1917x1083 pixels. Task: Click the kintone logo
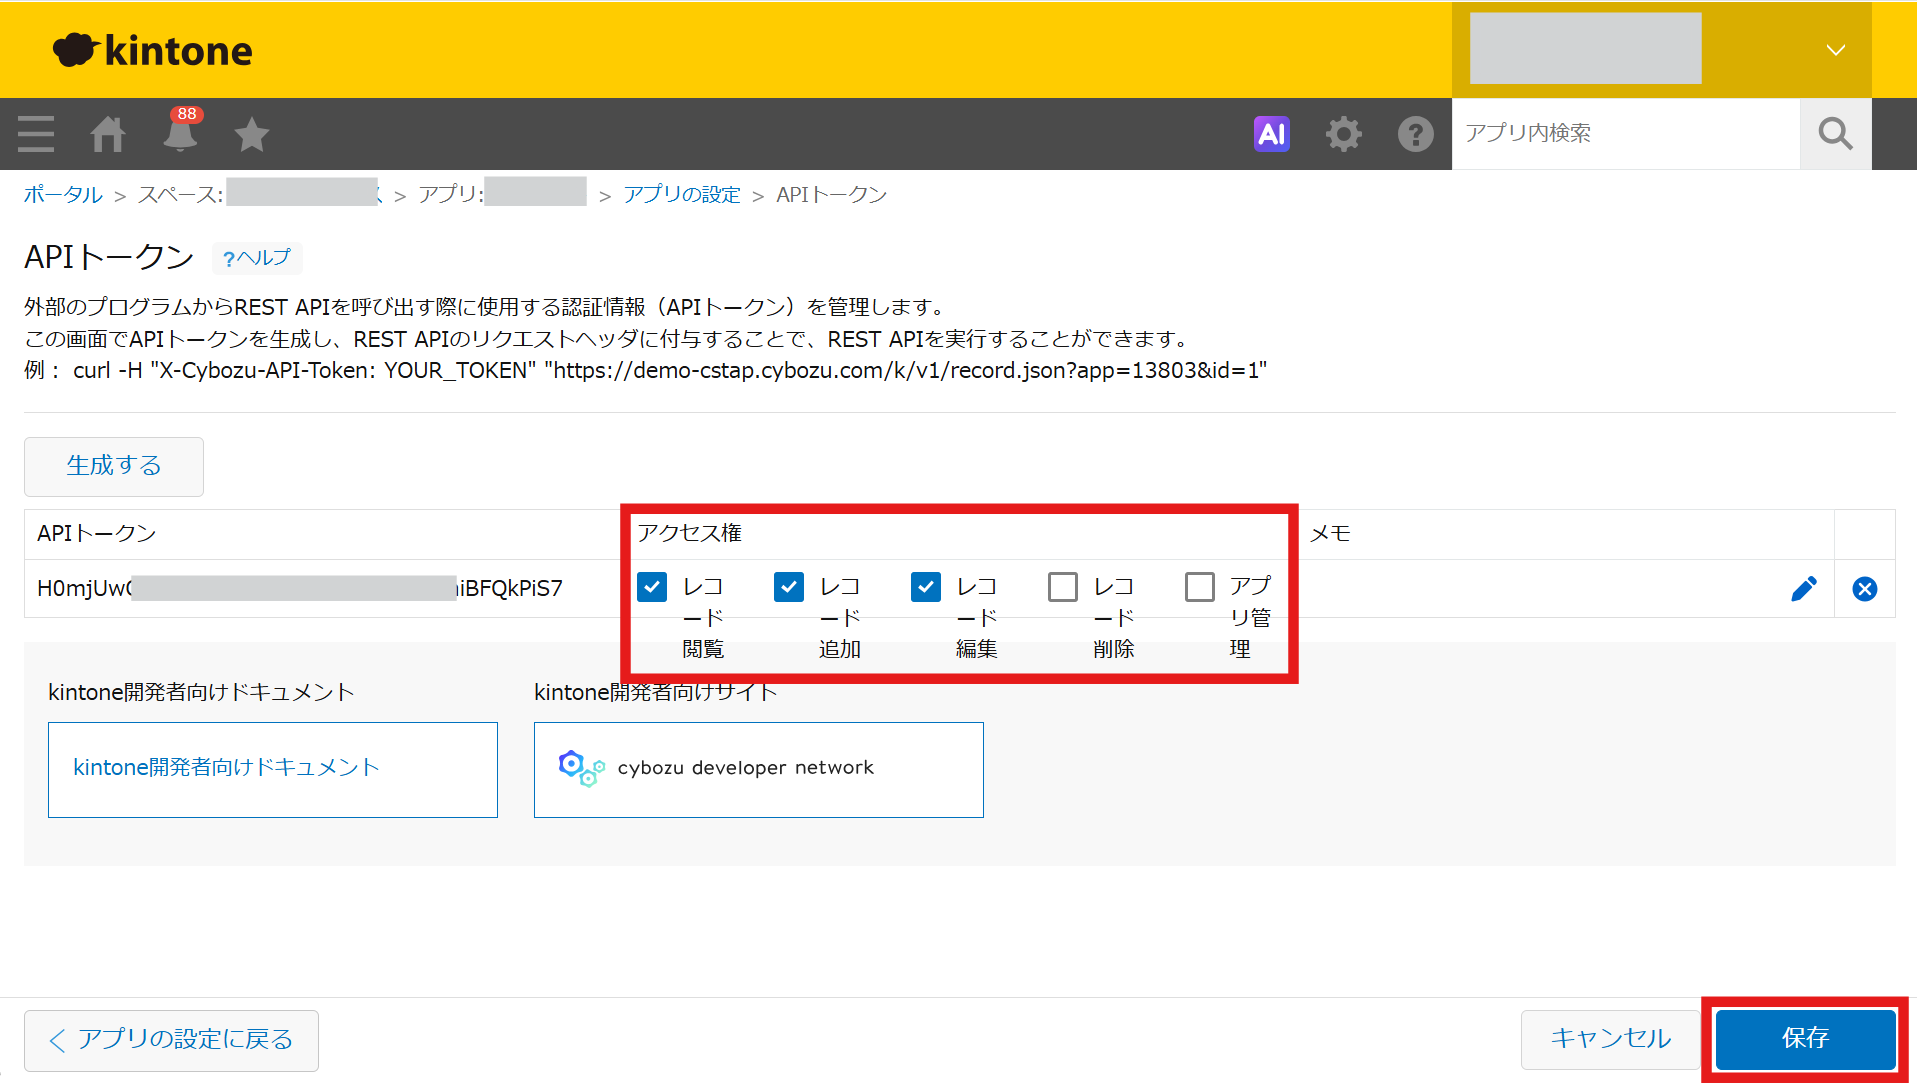click(x=152, y=50)
